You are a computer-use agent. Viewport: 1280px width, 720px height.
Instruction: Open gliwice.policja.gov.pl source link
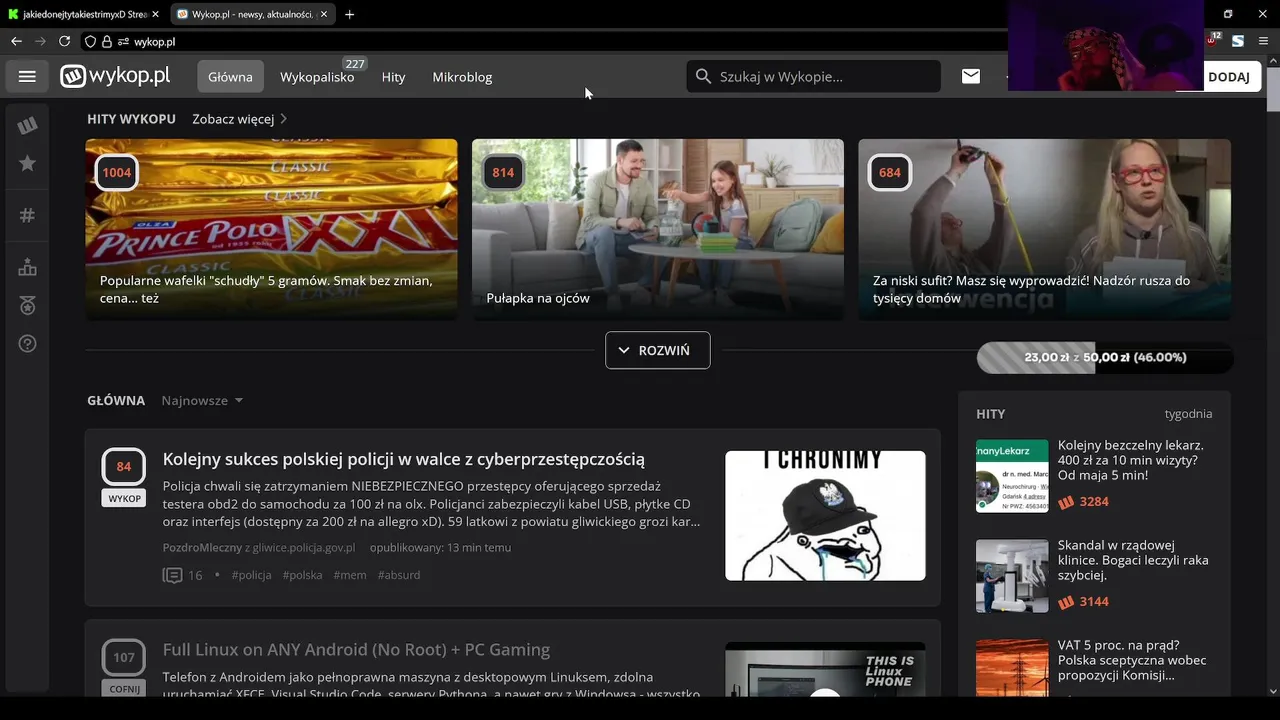304,547
